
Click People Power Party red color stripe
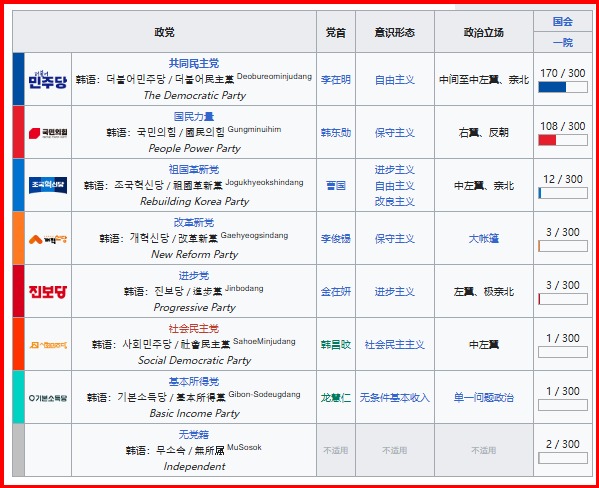[18, 132]
